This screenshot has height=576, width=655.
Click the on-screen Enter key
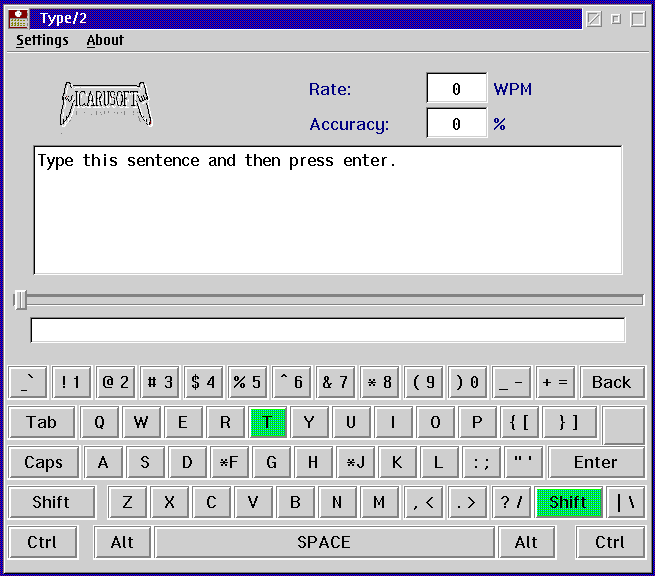pyautogui.click(x=595, y=462)
